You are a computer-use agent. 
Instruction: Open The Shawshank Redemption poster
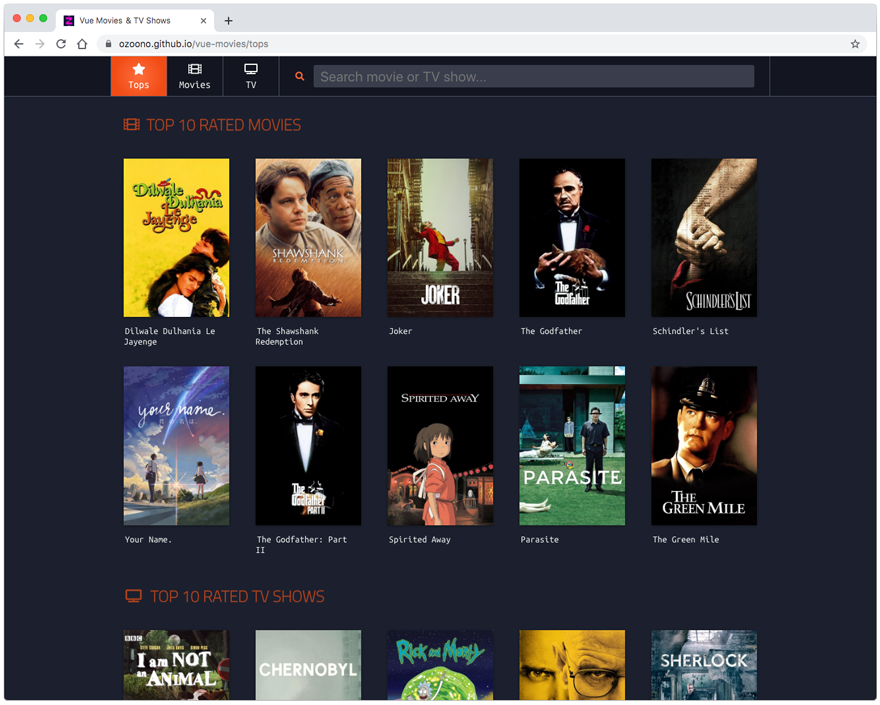(308, 237)
